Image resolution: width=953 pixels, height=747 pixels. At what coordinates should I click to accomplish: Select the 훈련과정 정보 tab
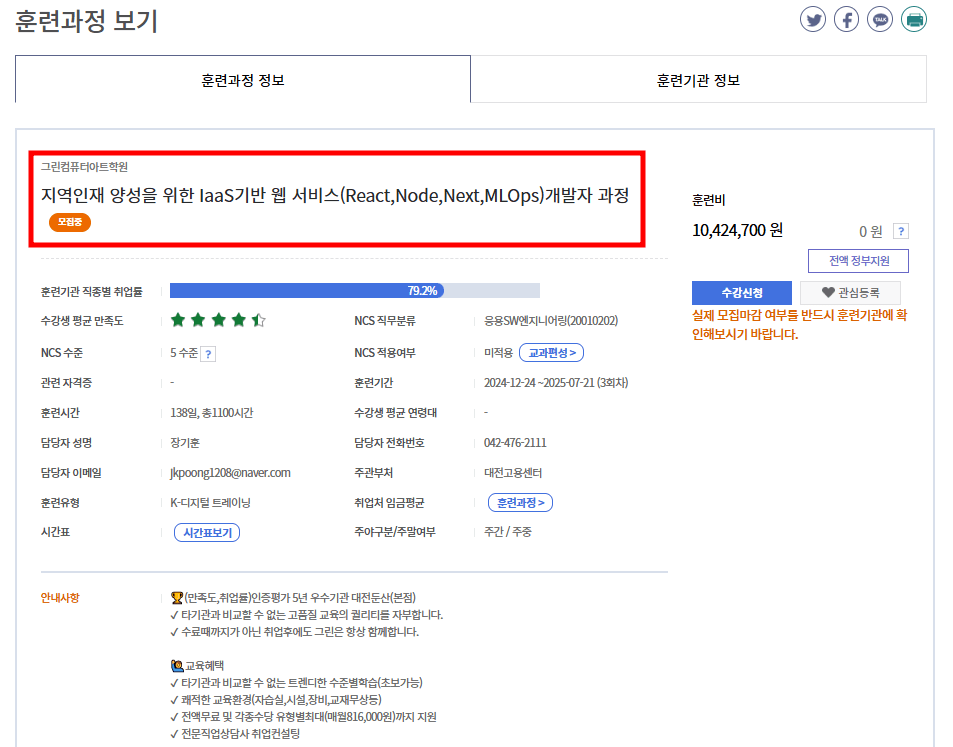(242, 79)
